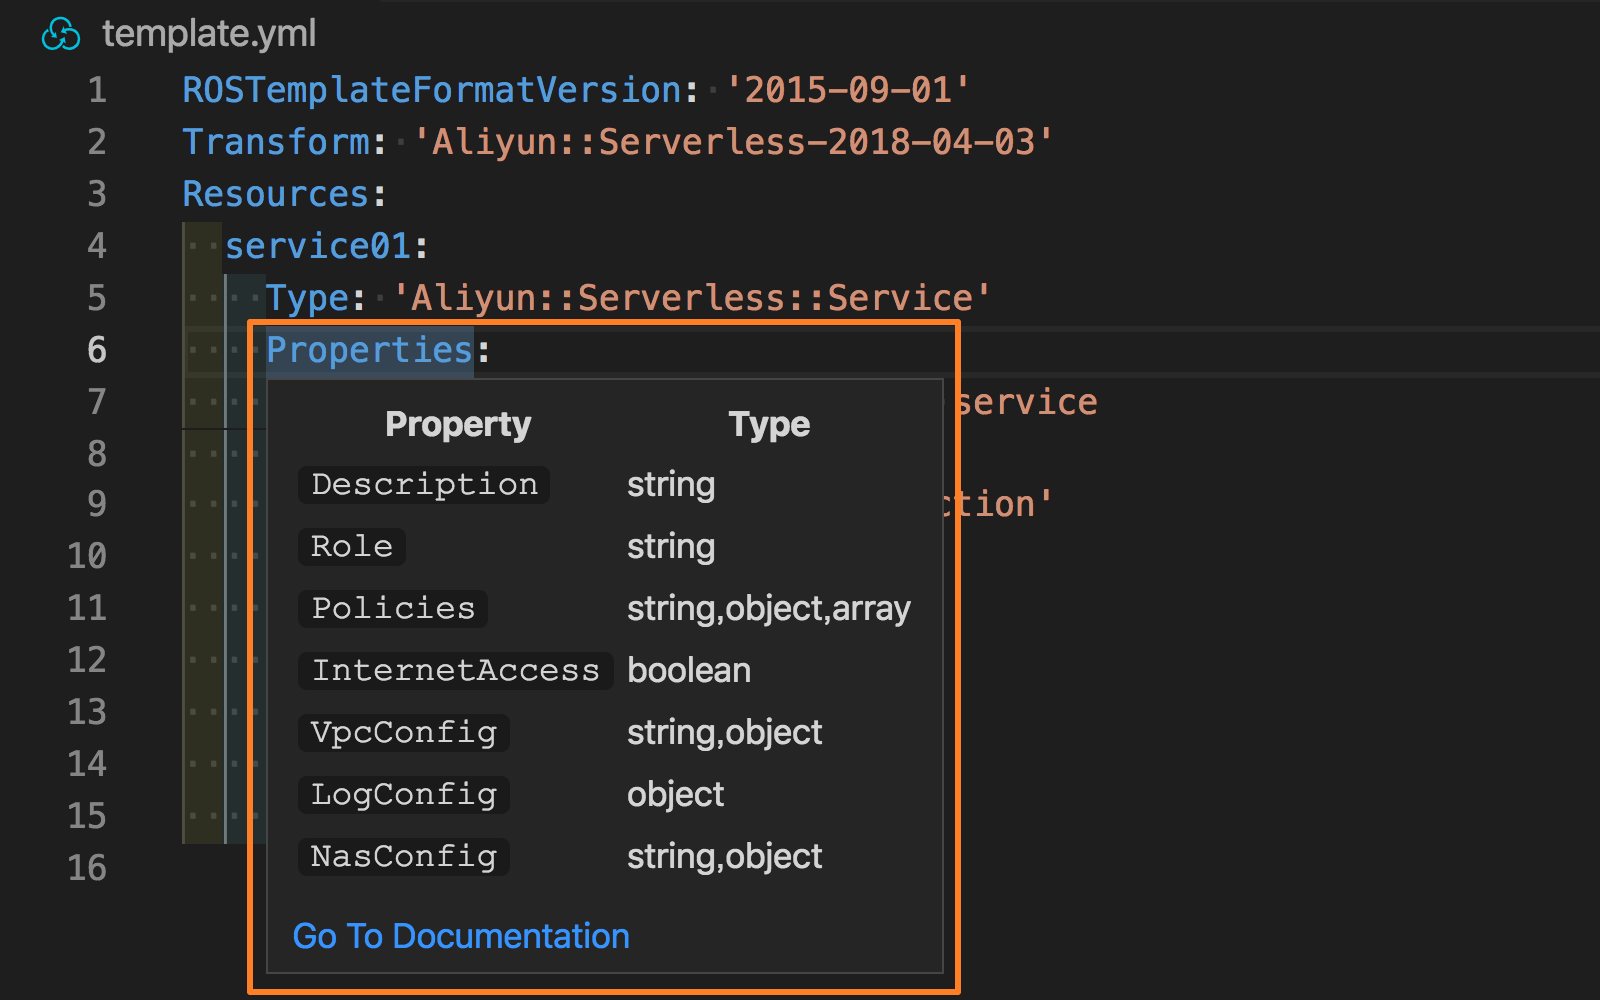Click the cloud icon beside template.yml
Screen dimensions: 1600x1000
pos(61,35)
